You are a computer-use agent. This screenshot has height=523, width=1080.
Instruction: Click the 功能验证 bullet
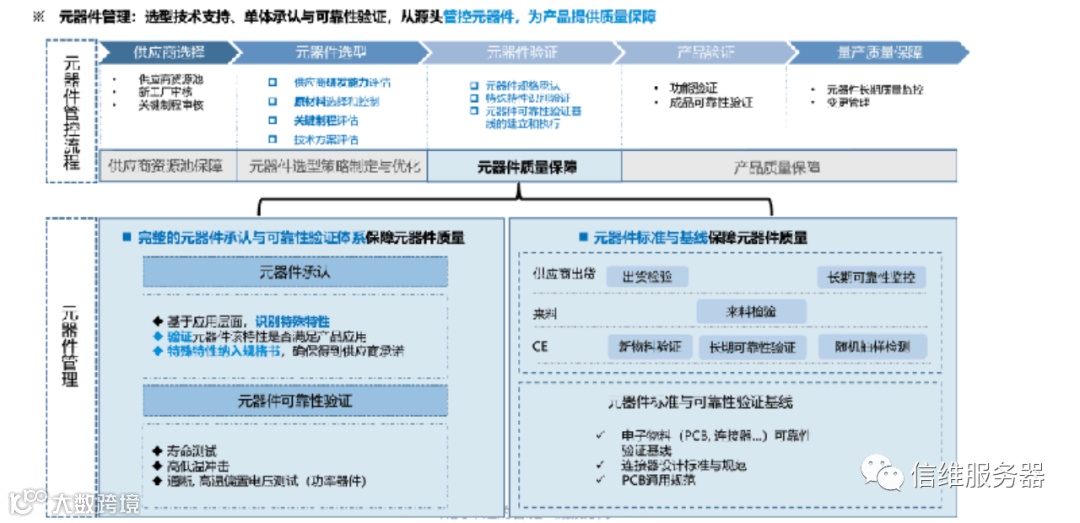[x=694, y=88]
